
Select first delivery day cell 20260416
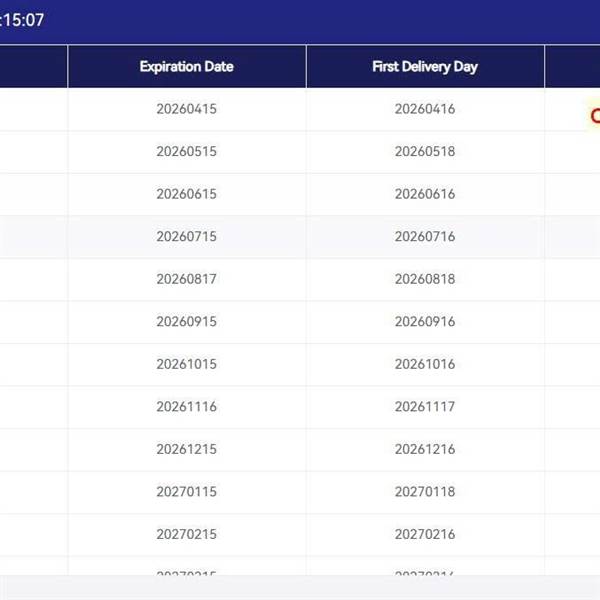425,109
